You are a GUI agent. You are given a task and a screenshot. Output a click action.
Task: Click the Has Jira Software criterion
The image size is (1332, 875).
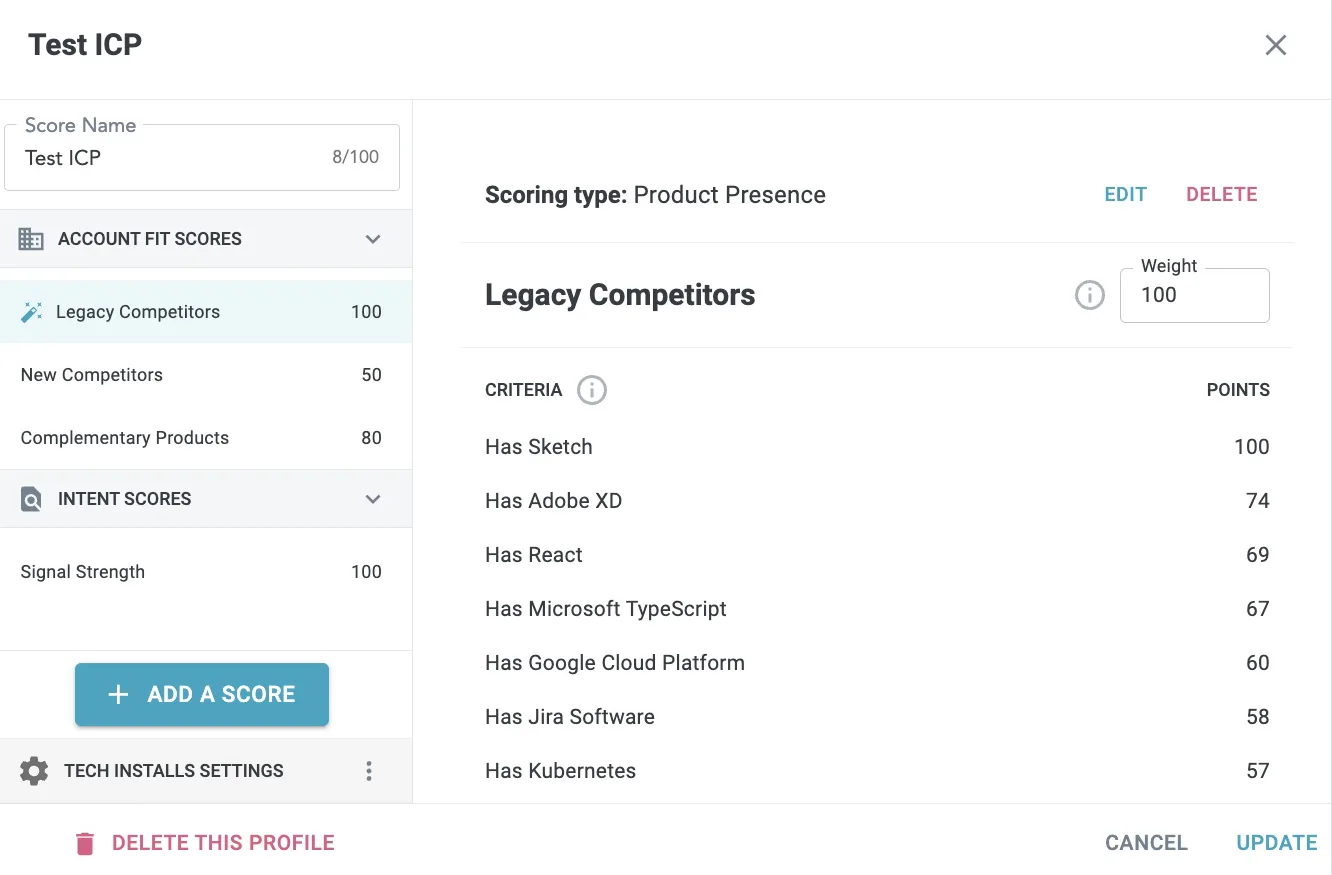[877, 717]
